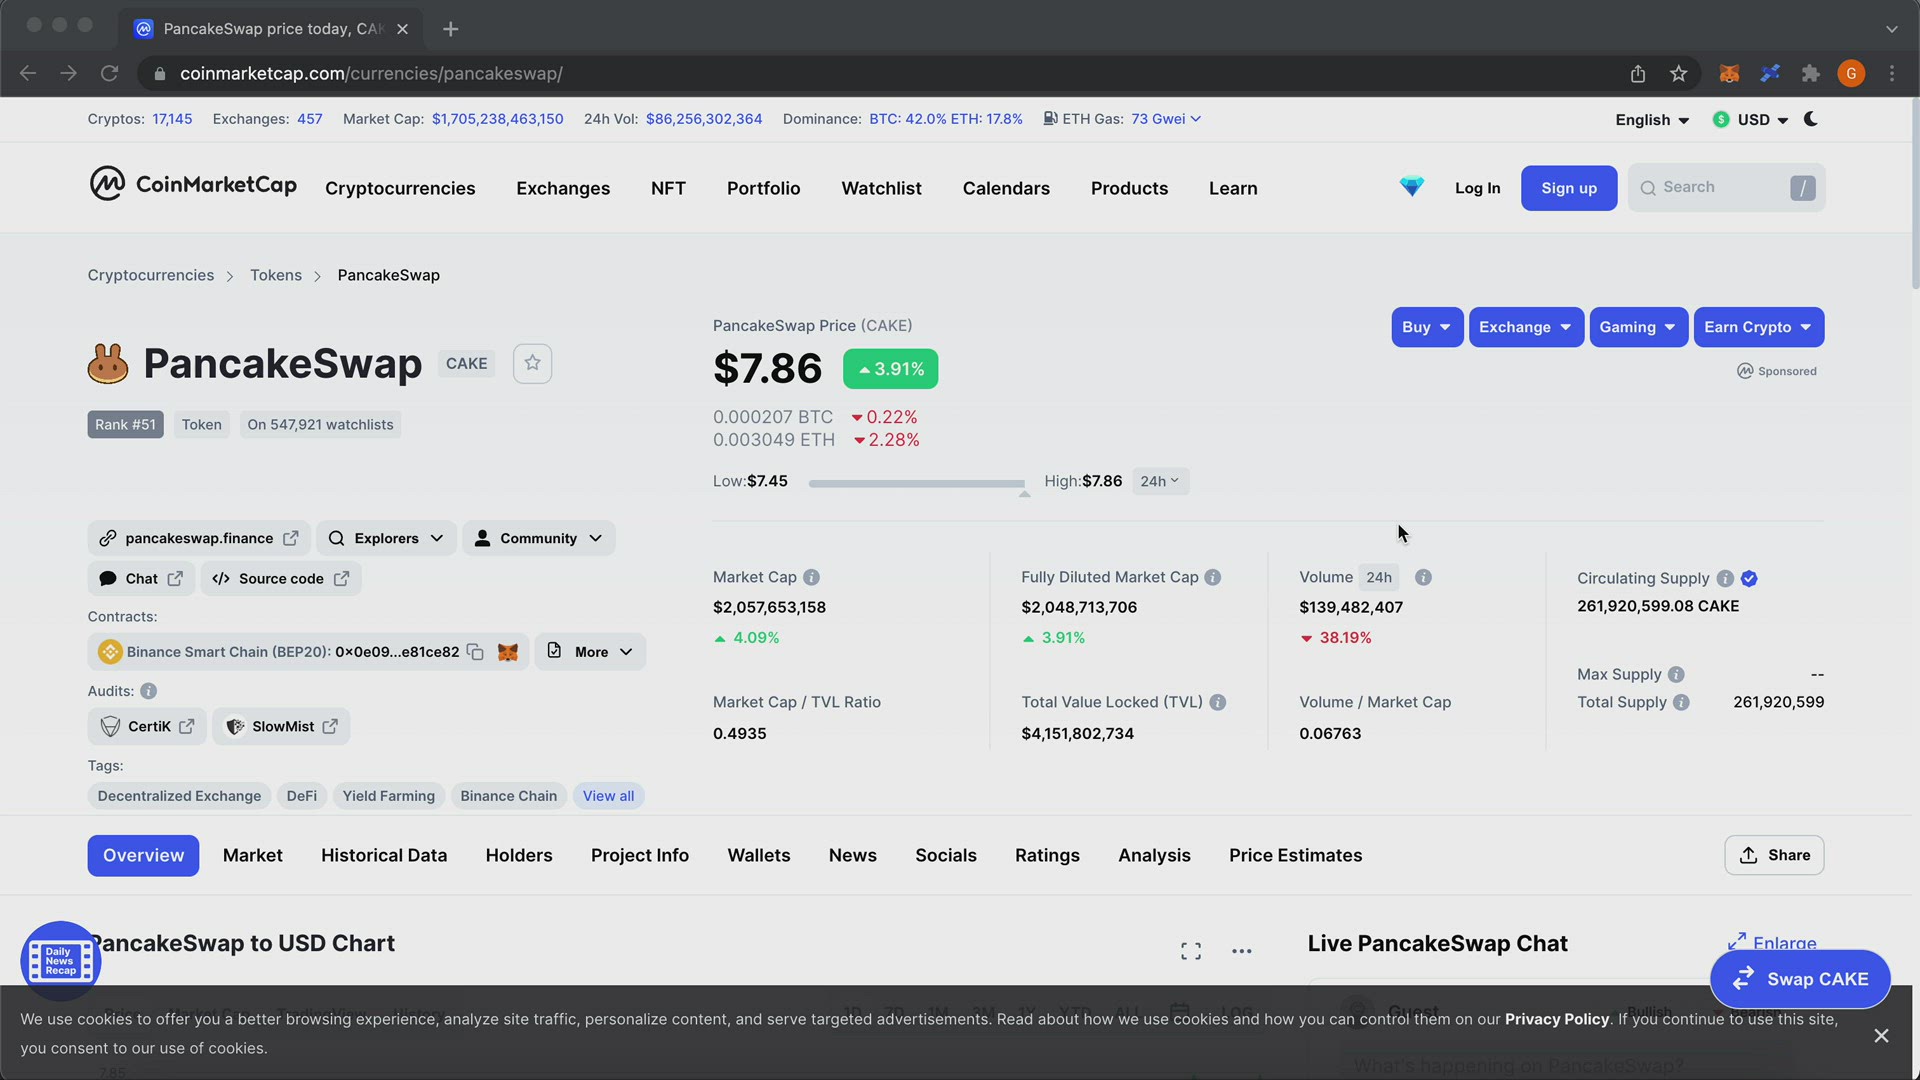
Task: Open Cryptocurrencies nav menu
Action: pyautogui.click(x=400, y=188)
